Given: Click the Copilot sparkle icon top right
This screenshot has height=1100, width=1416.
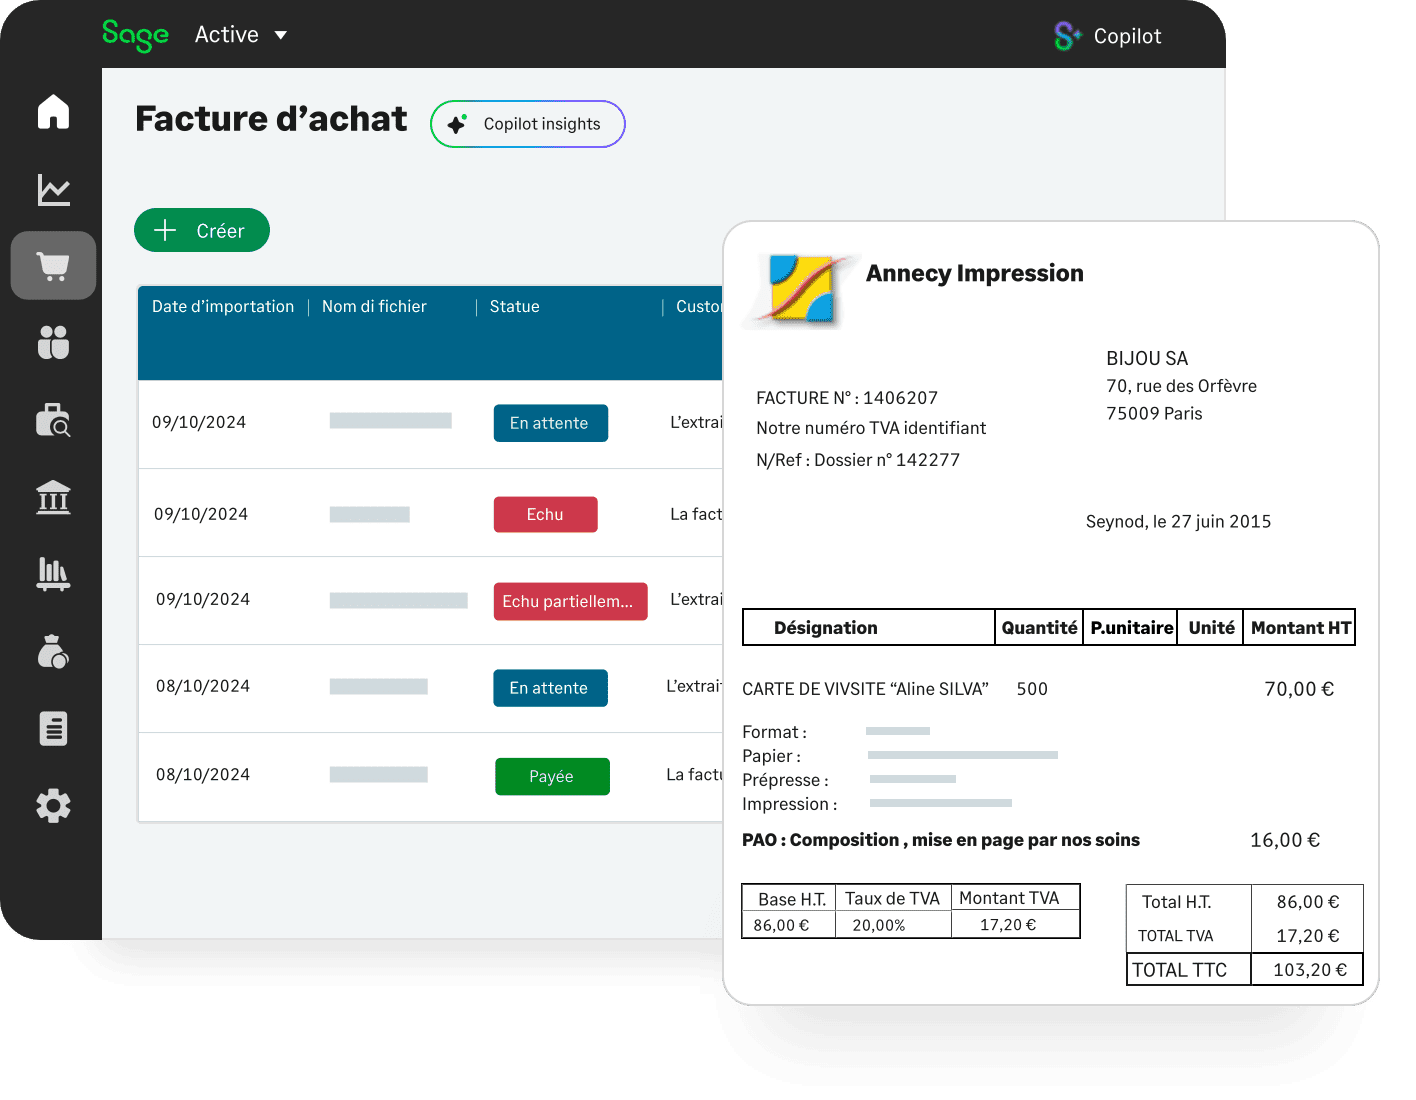Looking at the screenshot, I should [x=1066, y=35].
